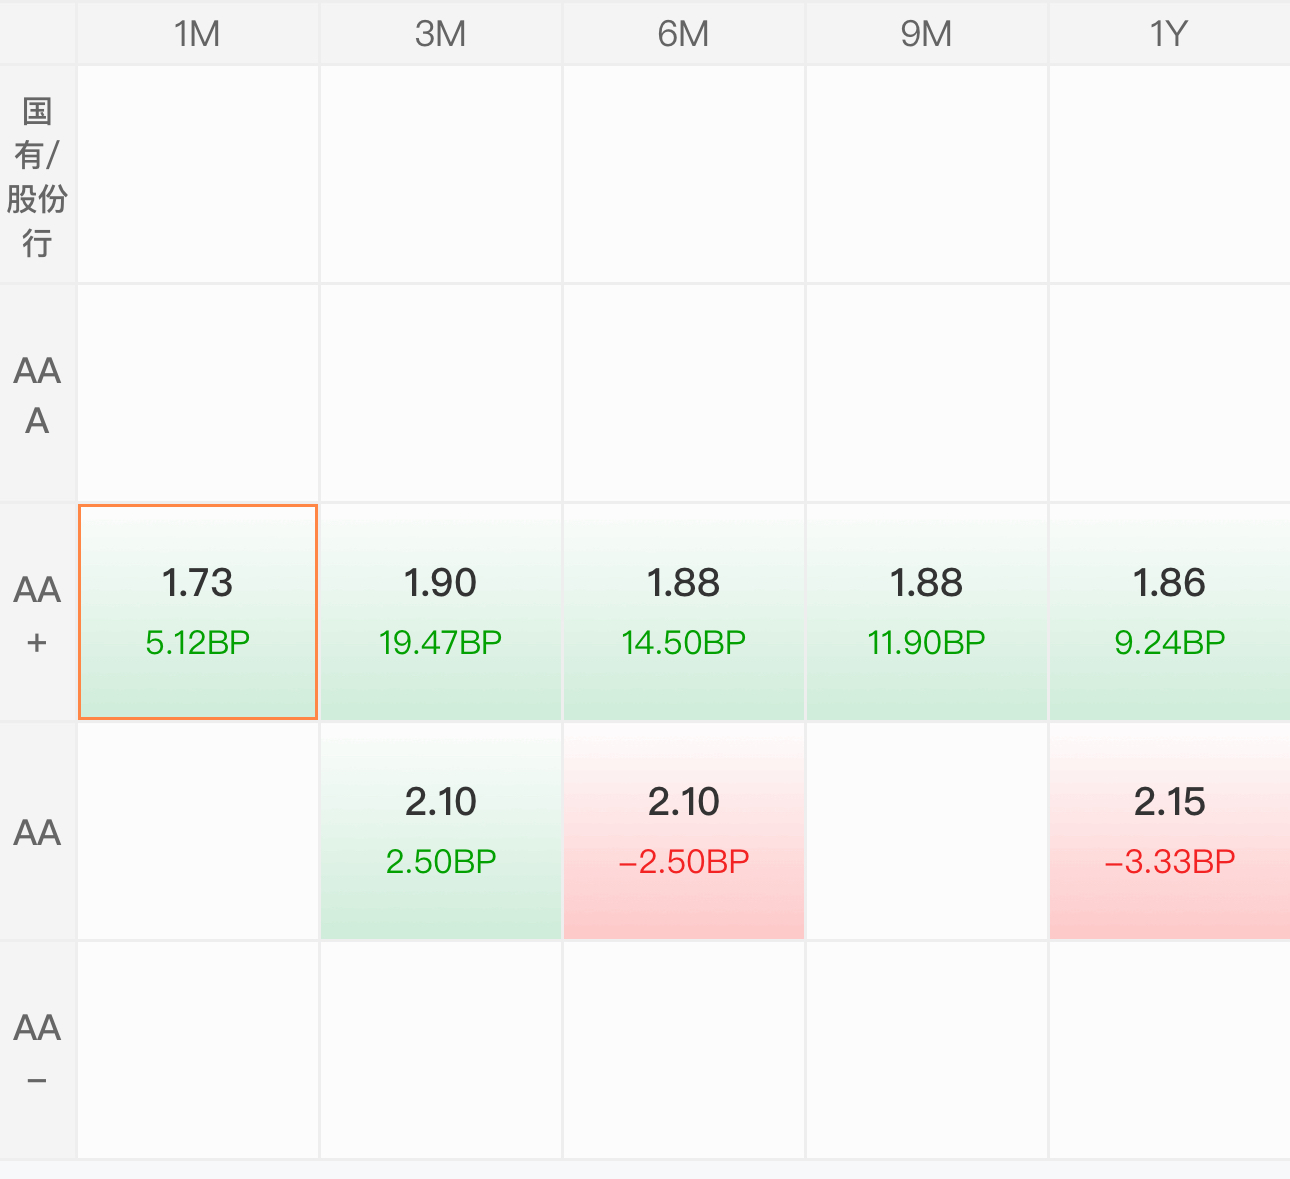
Task: Click the AAA rating row label
Action: 37,394
